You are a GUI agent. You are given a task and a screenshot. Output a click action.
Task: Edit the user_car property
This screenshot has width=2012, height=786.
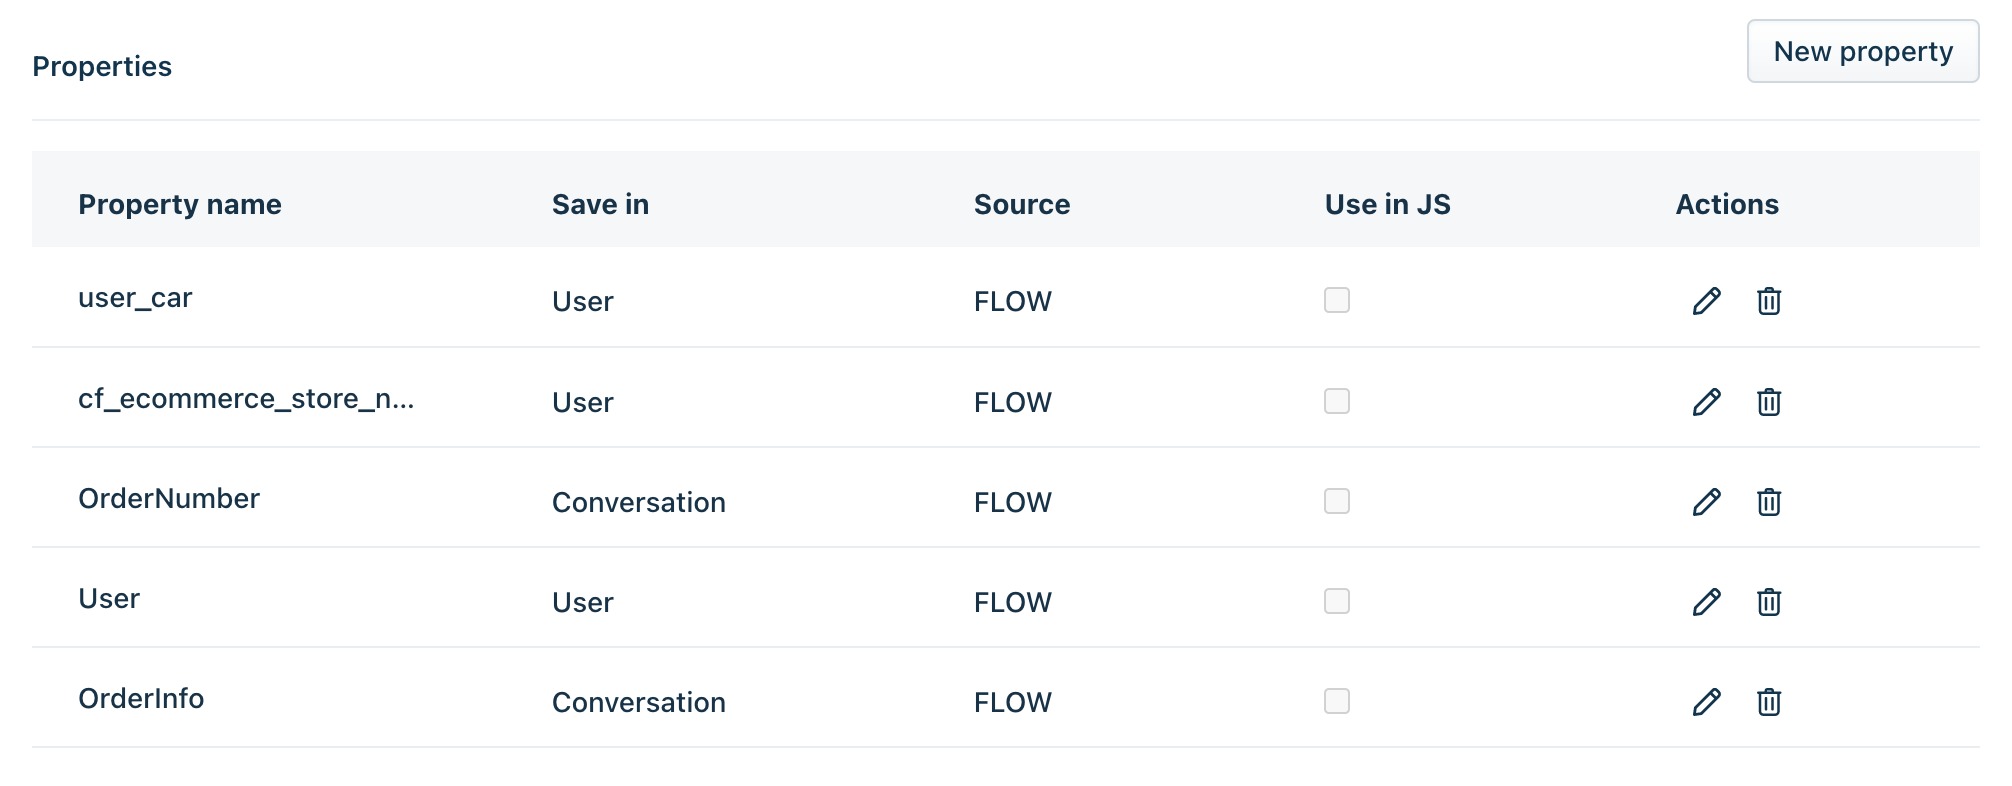(x=1706, y=301)
